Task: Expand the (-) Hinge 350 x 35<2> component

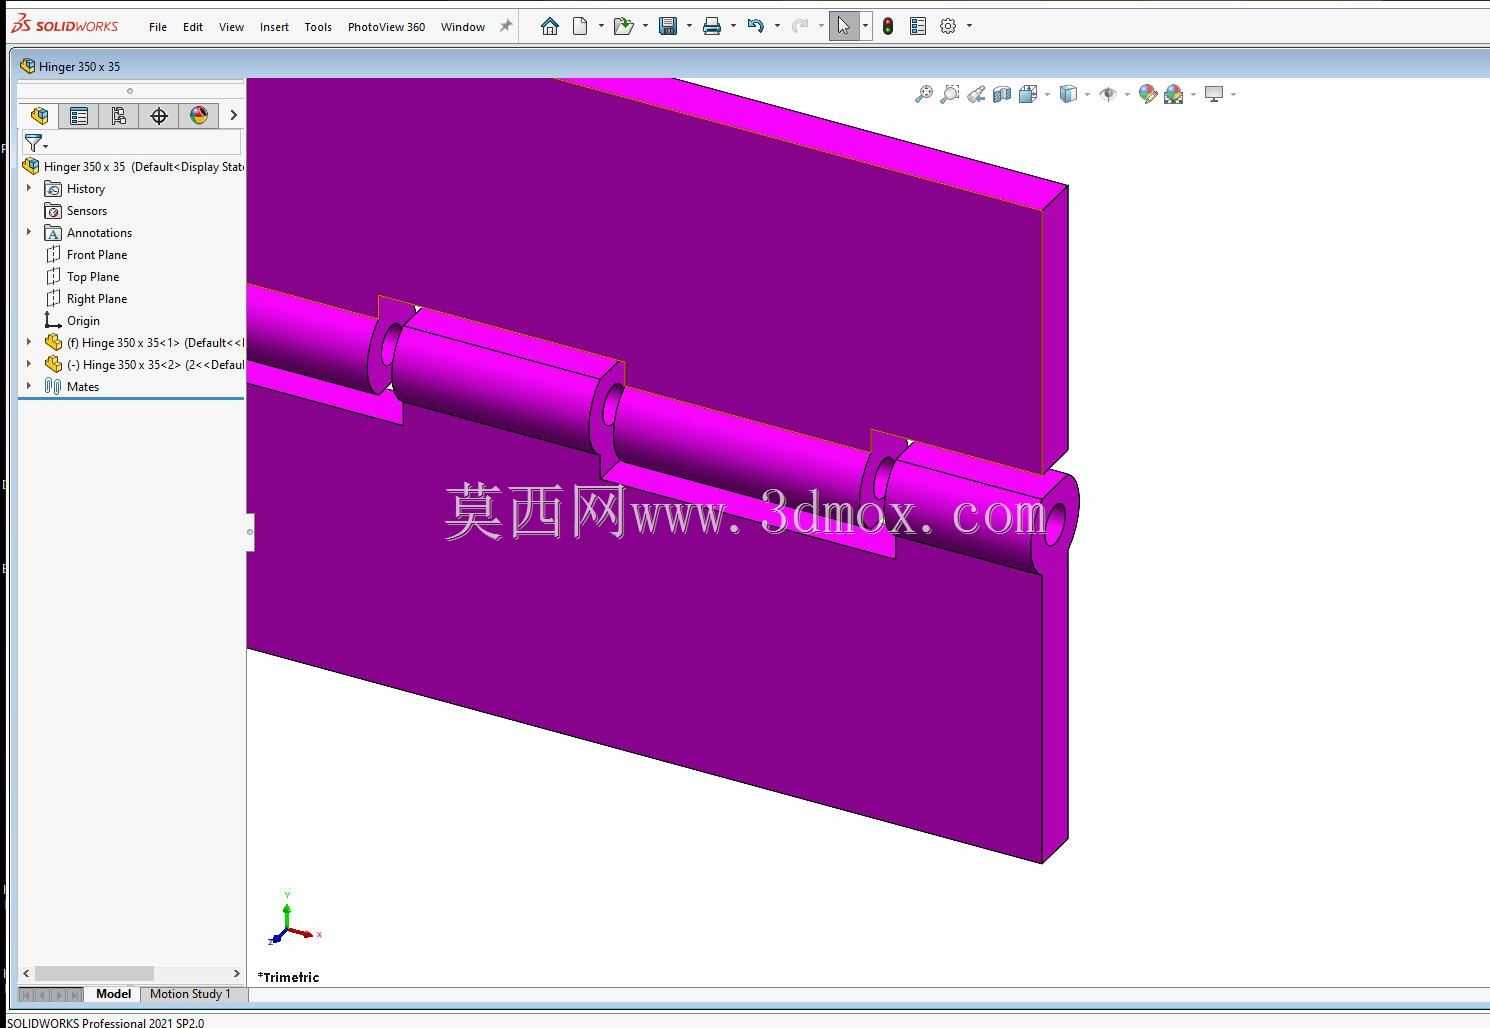Action: point(29,364)
